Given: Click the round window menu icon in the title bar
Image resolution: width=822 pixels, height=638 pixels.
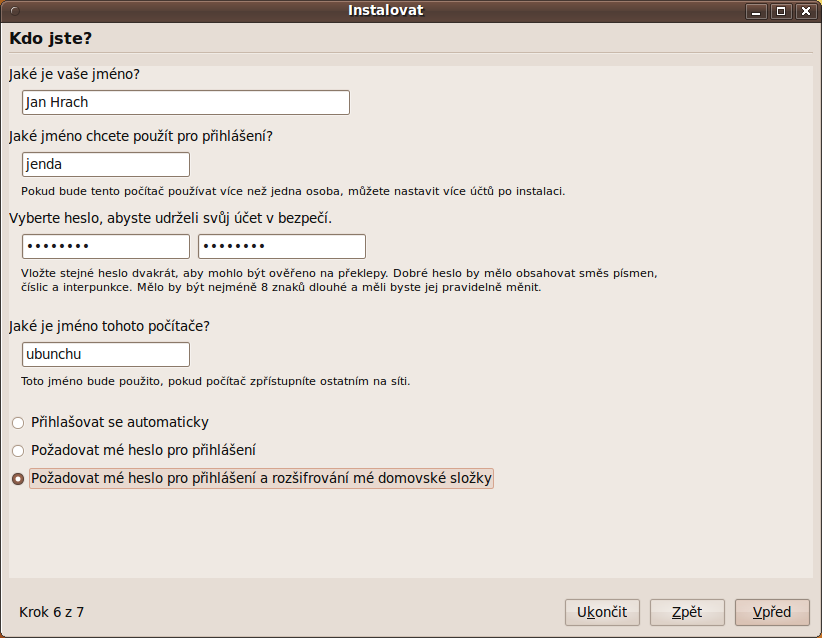Looking at the screenshot, I should (15, 11).
